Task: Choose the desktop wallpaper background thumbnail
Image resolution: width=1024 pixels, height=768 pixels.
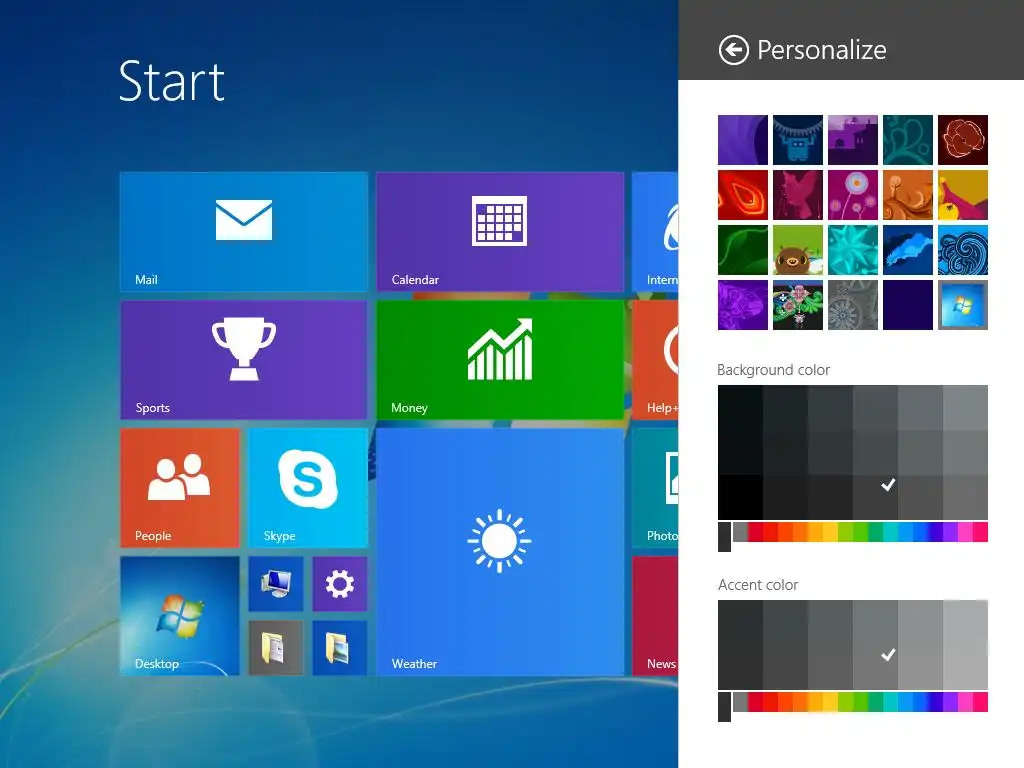Action: [x=963, y=305]
